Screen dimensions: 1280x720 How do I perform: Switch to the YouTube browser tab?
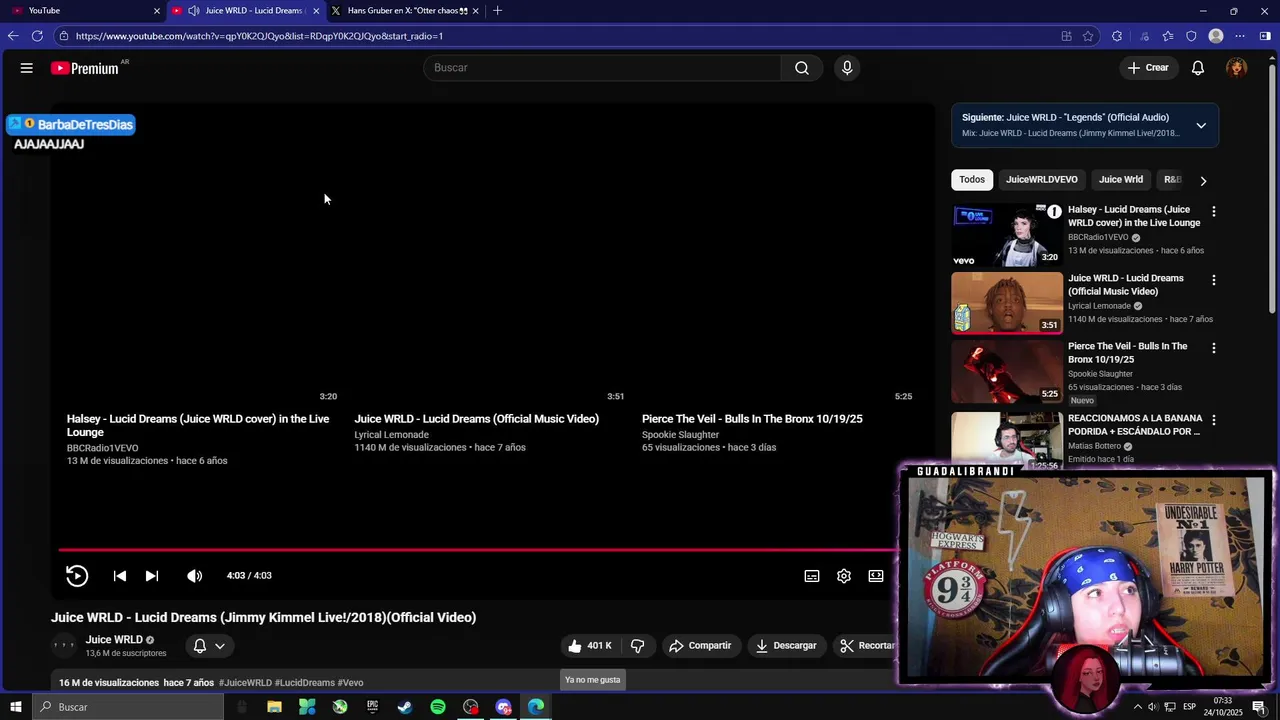point(84,11)
